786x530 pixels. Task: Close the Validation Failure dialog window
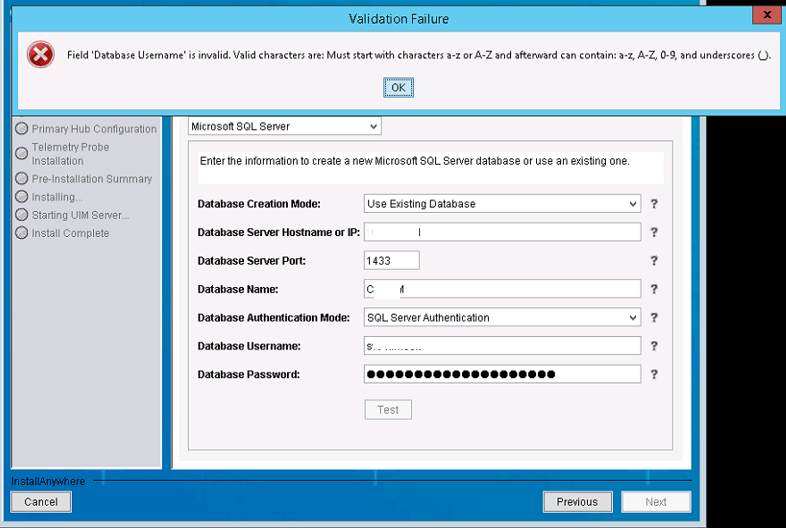click(765, 16)
